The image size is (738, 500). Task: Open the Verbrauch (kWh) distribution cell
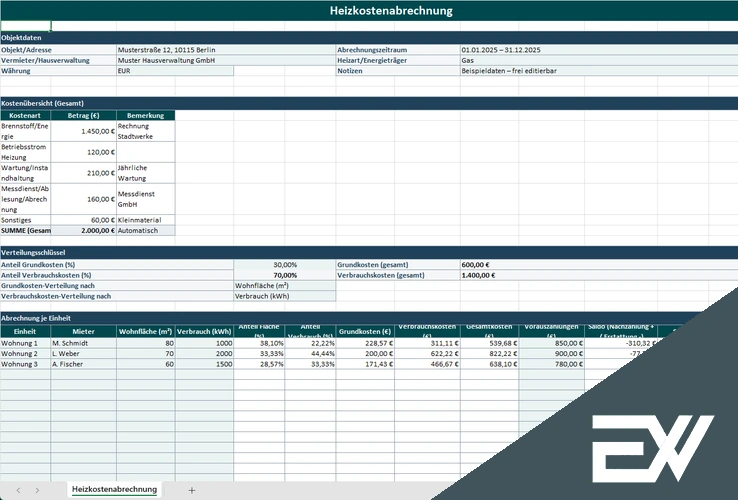click(285, 296)
